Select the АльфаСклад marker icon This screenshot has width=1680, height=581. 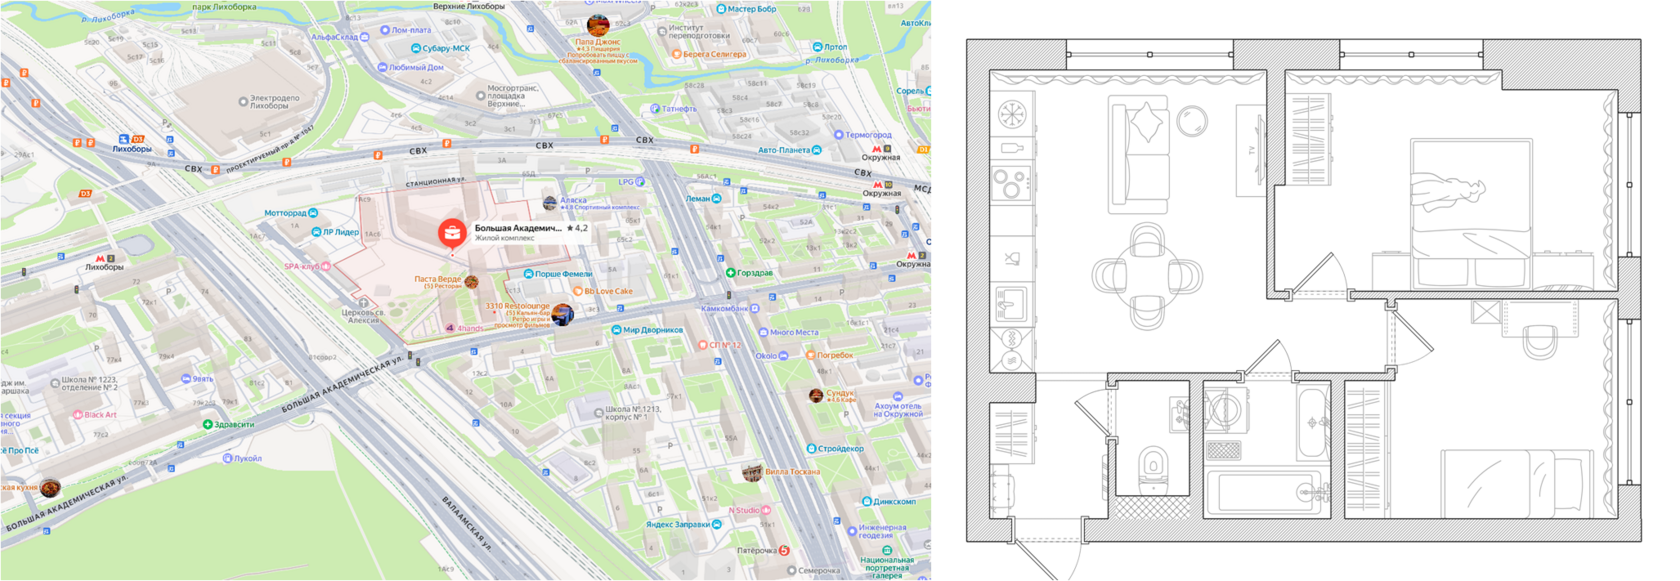click(x=365, y=37)
